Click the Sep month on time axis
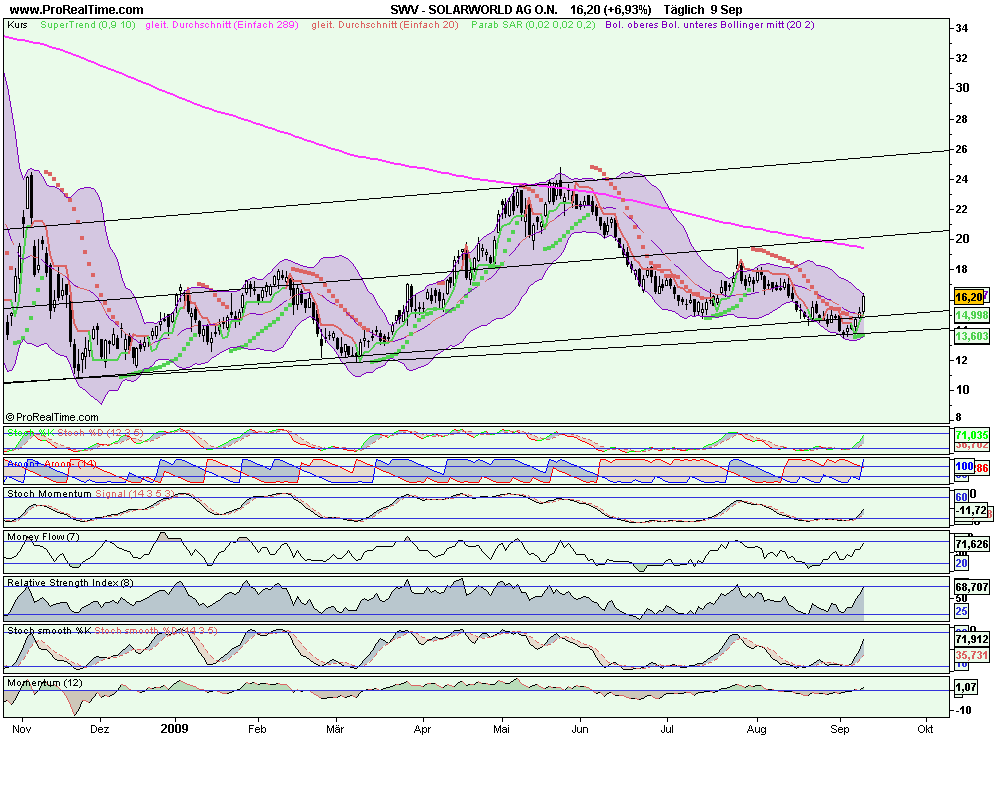Viewport: 1000px width, 800px height. point(840,729)
